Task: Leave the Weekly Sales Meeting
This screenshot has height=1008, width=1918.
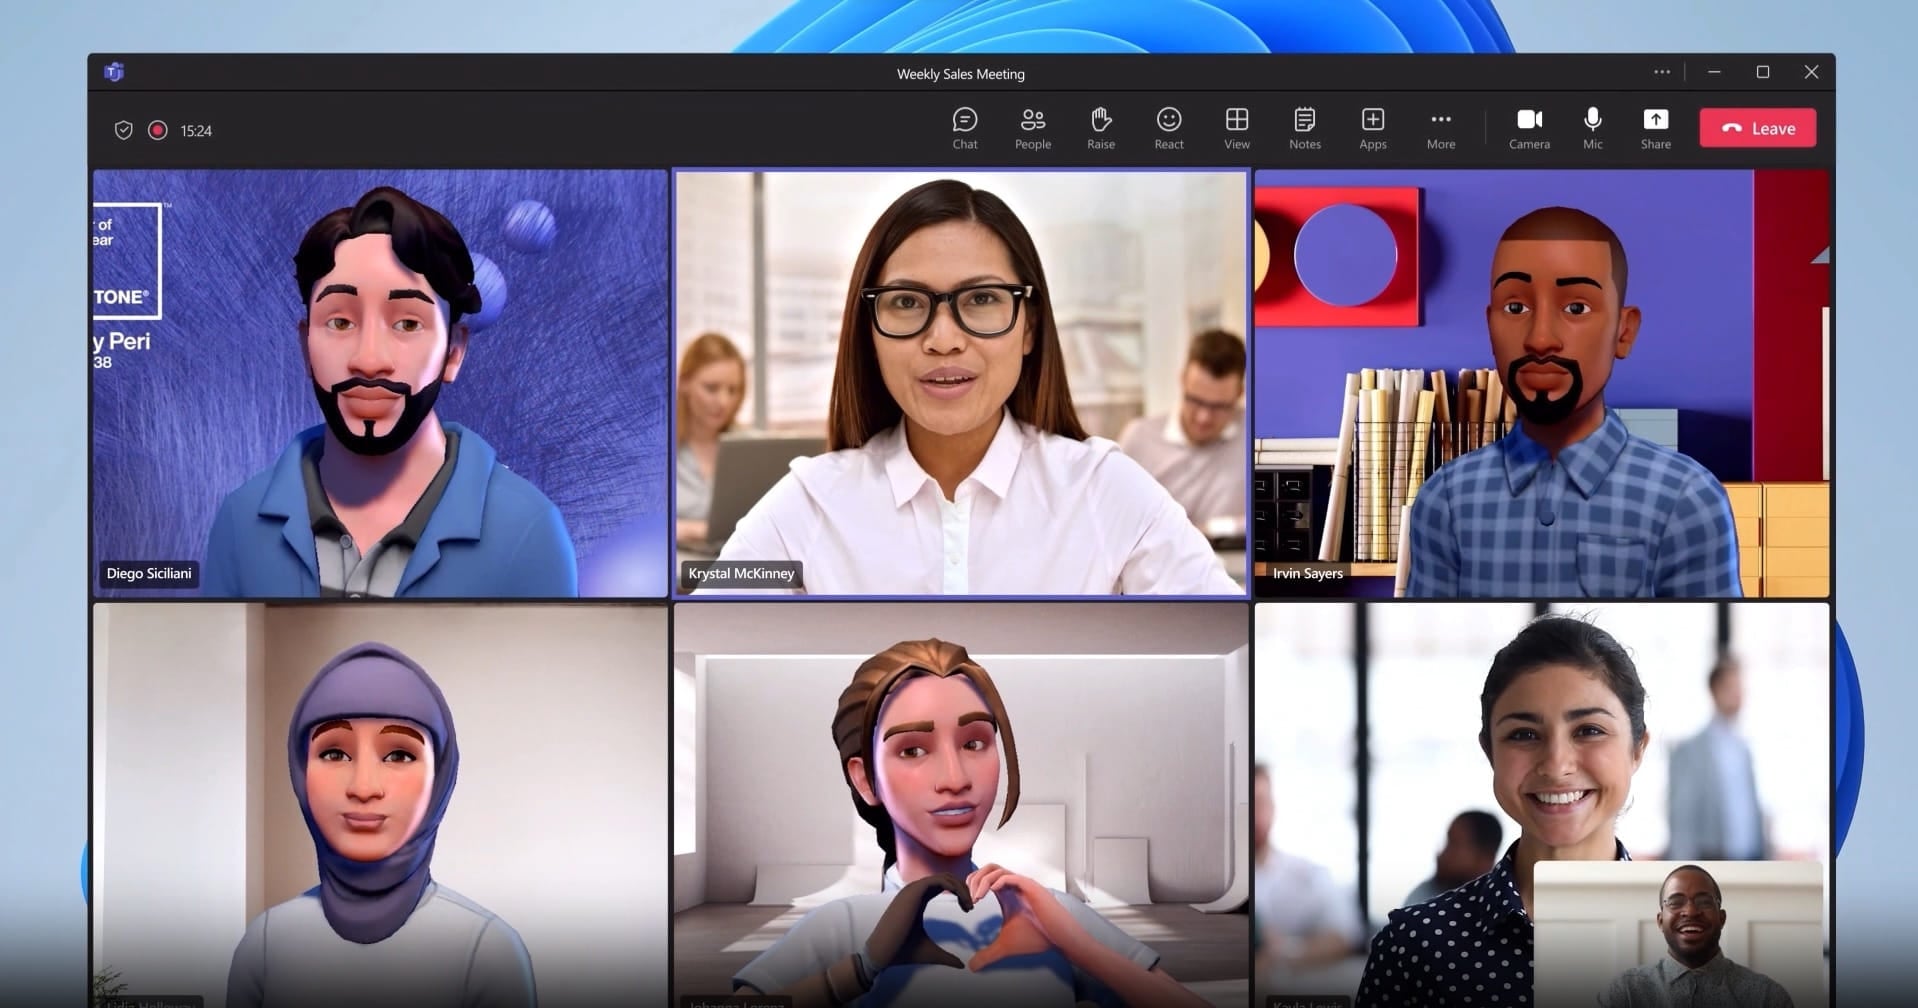Action: pos(1756,127)
